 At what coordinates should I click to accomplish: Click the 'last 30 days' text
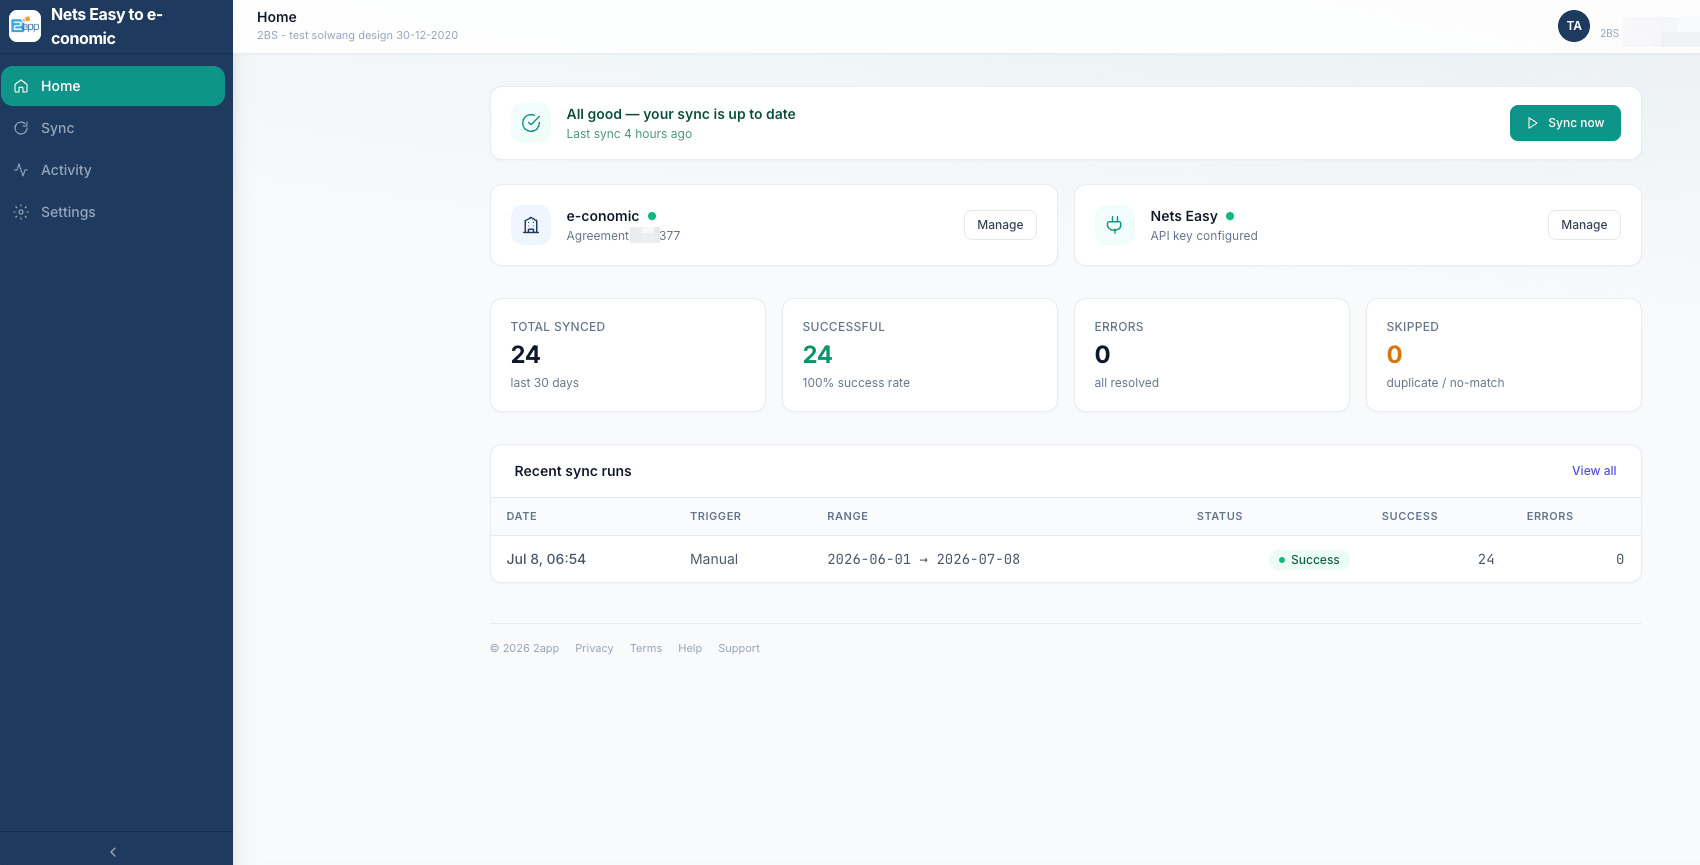point(545,383)
